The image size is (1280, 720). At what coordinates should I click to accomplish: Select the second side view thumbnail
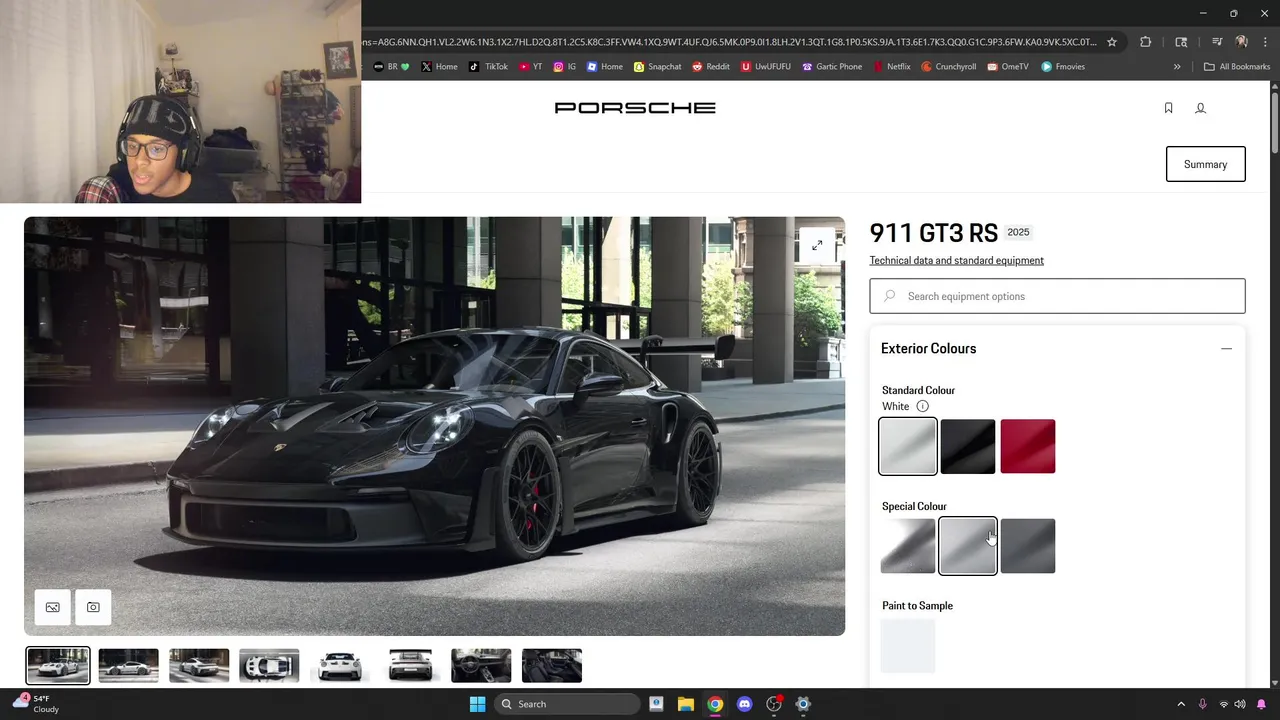click(x=128, y=666)
